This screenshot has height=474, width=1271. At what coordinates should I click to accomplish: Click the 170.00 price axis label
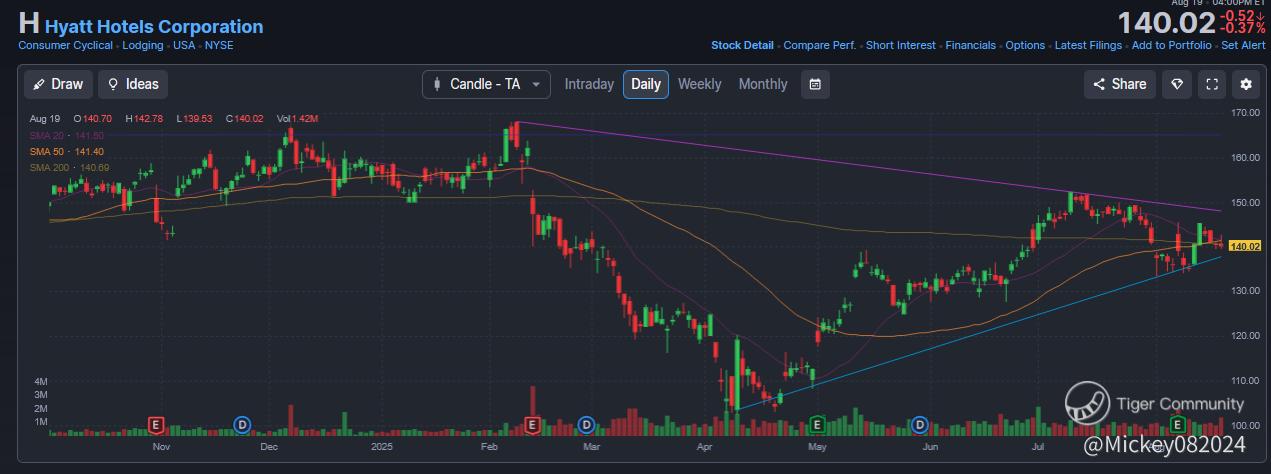[1246, 112]
